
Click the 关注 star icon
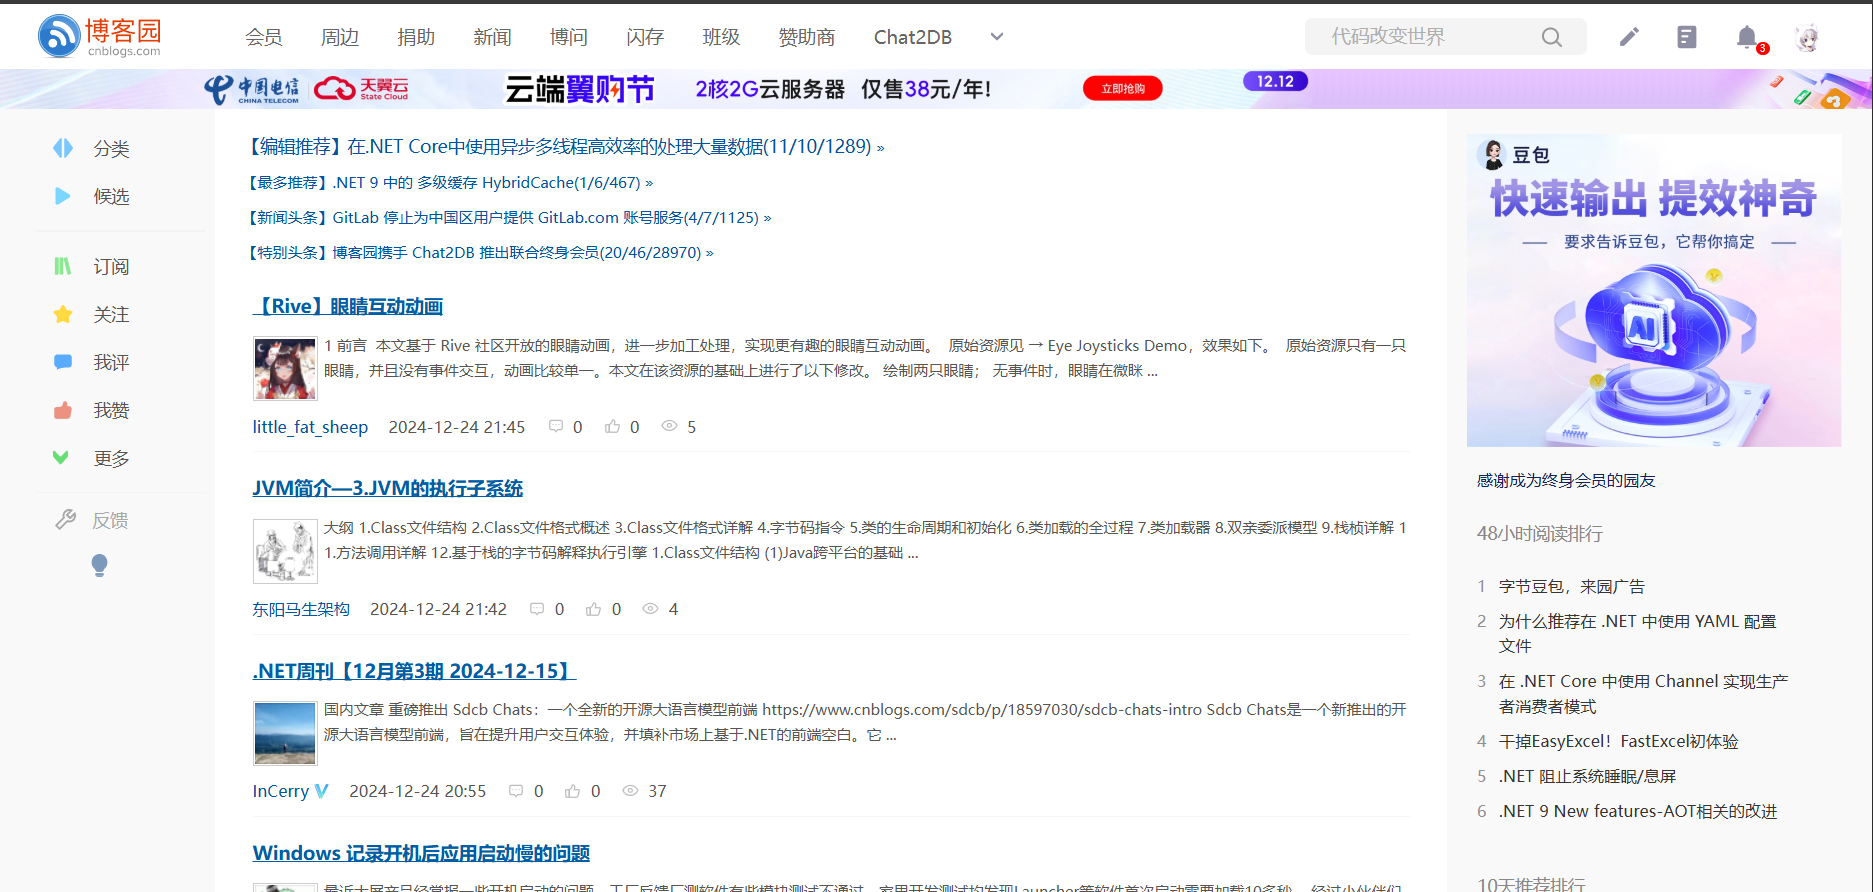coord(63,314)
